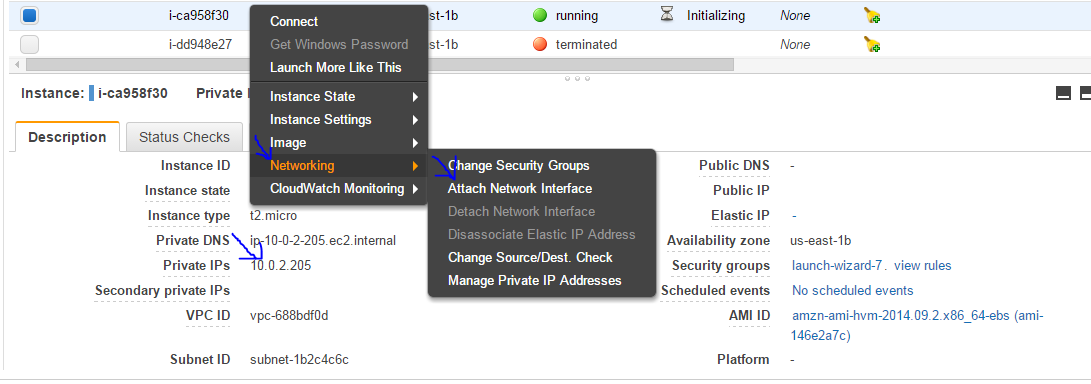Click the panel layout icon at right
Screen dimensions: 1091x384
(x=1063, y=93)
